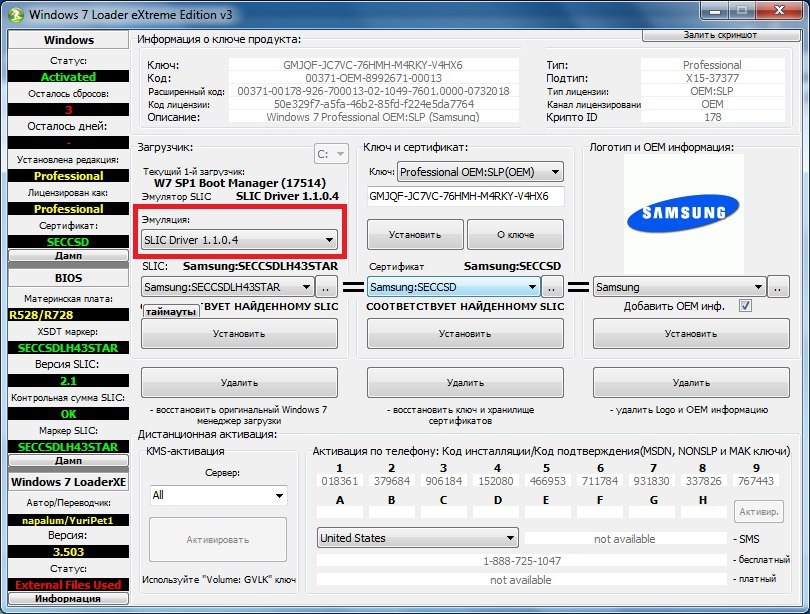Screen dimensions: 810x614
Task: Click 'Установить' in the Загрузчик section
Action: coord(239,334)
